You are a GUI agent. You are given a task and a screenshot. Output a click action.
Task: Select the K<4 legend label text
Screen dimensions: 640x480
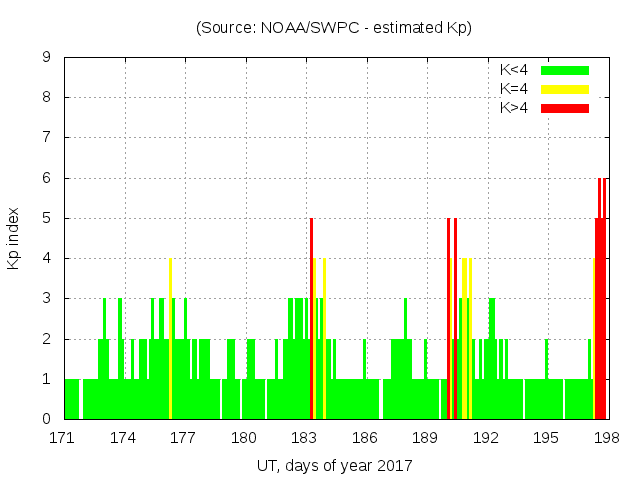point(514,70)
